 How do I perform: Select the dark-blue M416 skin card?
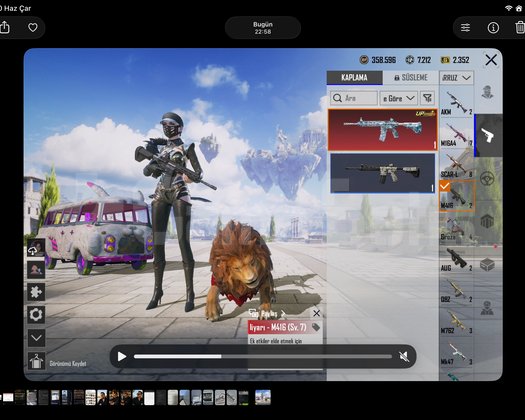click(x=383, y=173)
